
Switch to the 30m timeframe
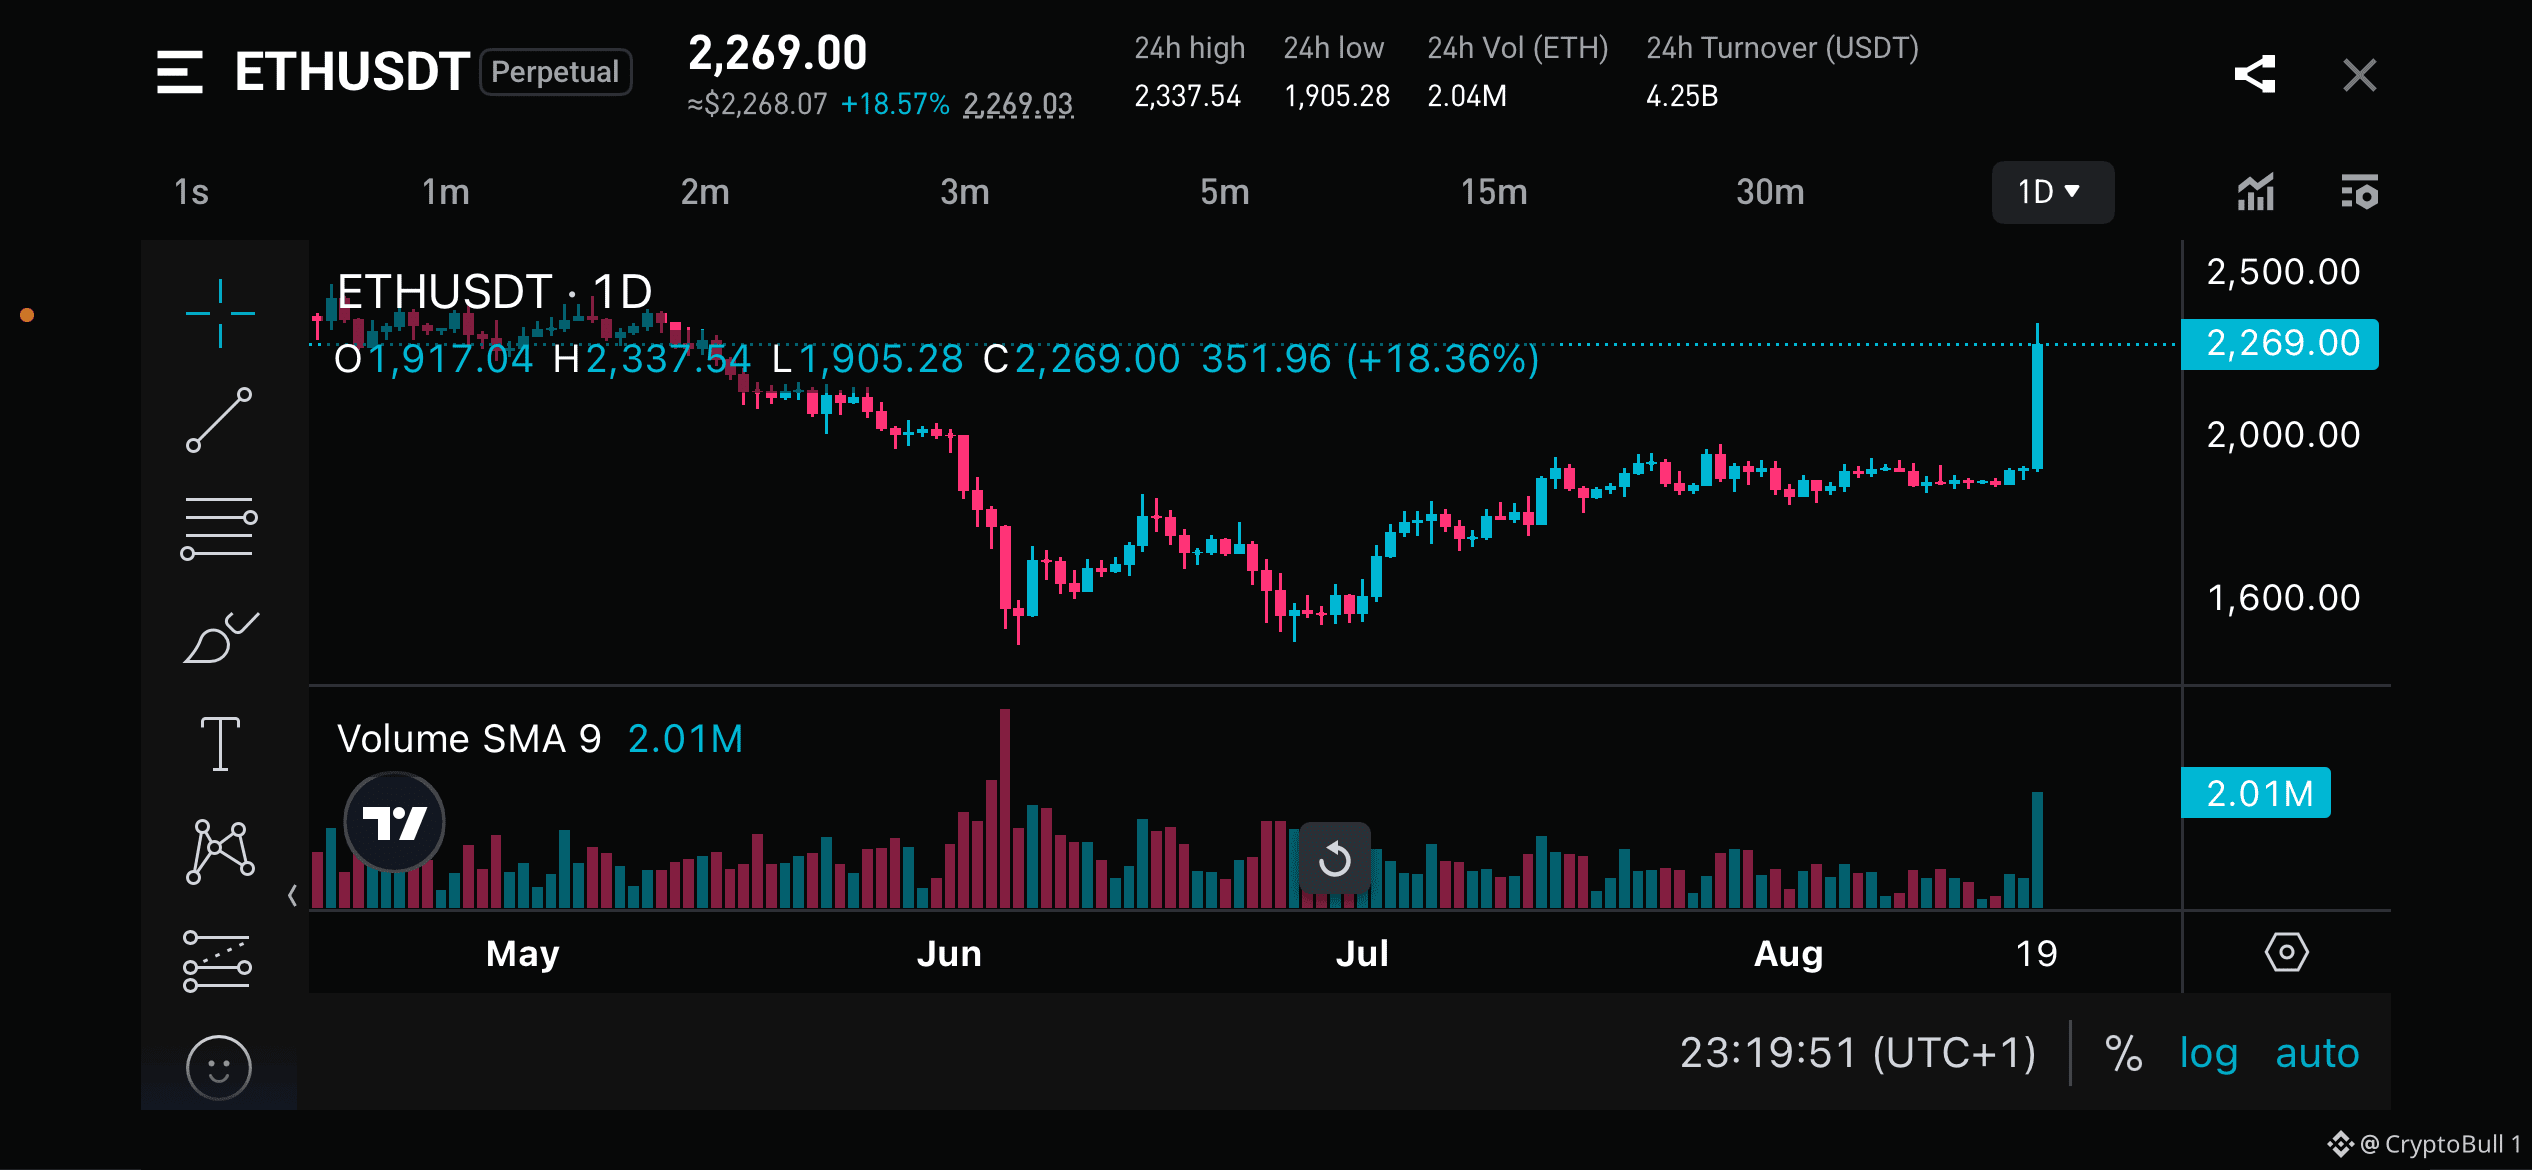(x=1770, y=192)
